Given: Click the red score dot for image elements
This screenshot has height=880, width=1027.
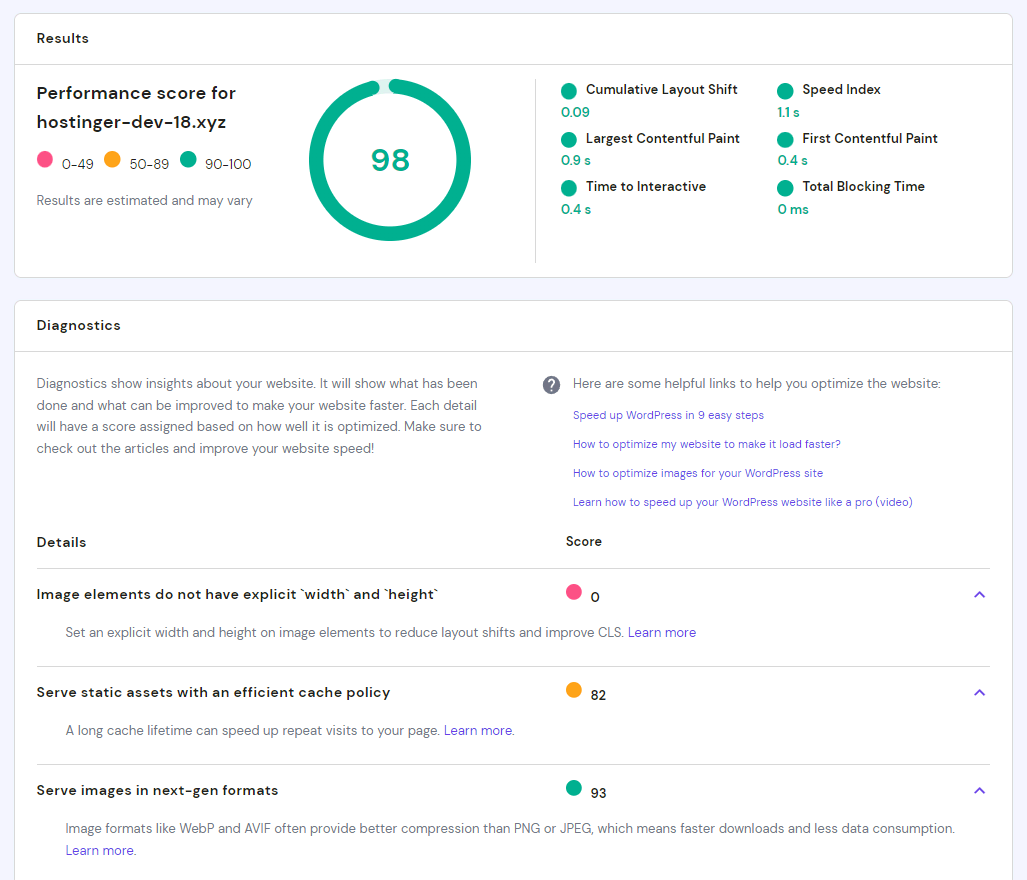Looking at the screenshot, I should 574,592.
